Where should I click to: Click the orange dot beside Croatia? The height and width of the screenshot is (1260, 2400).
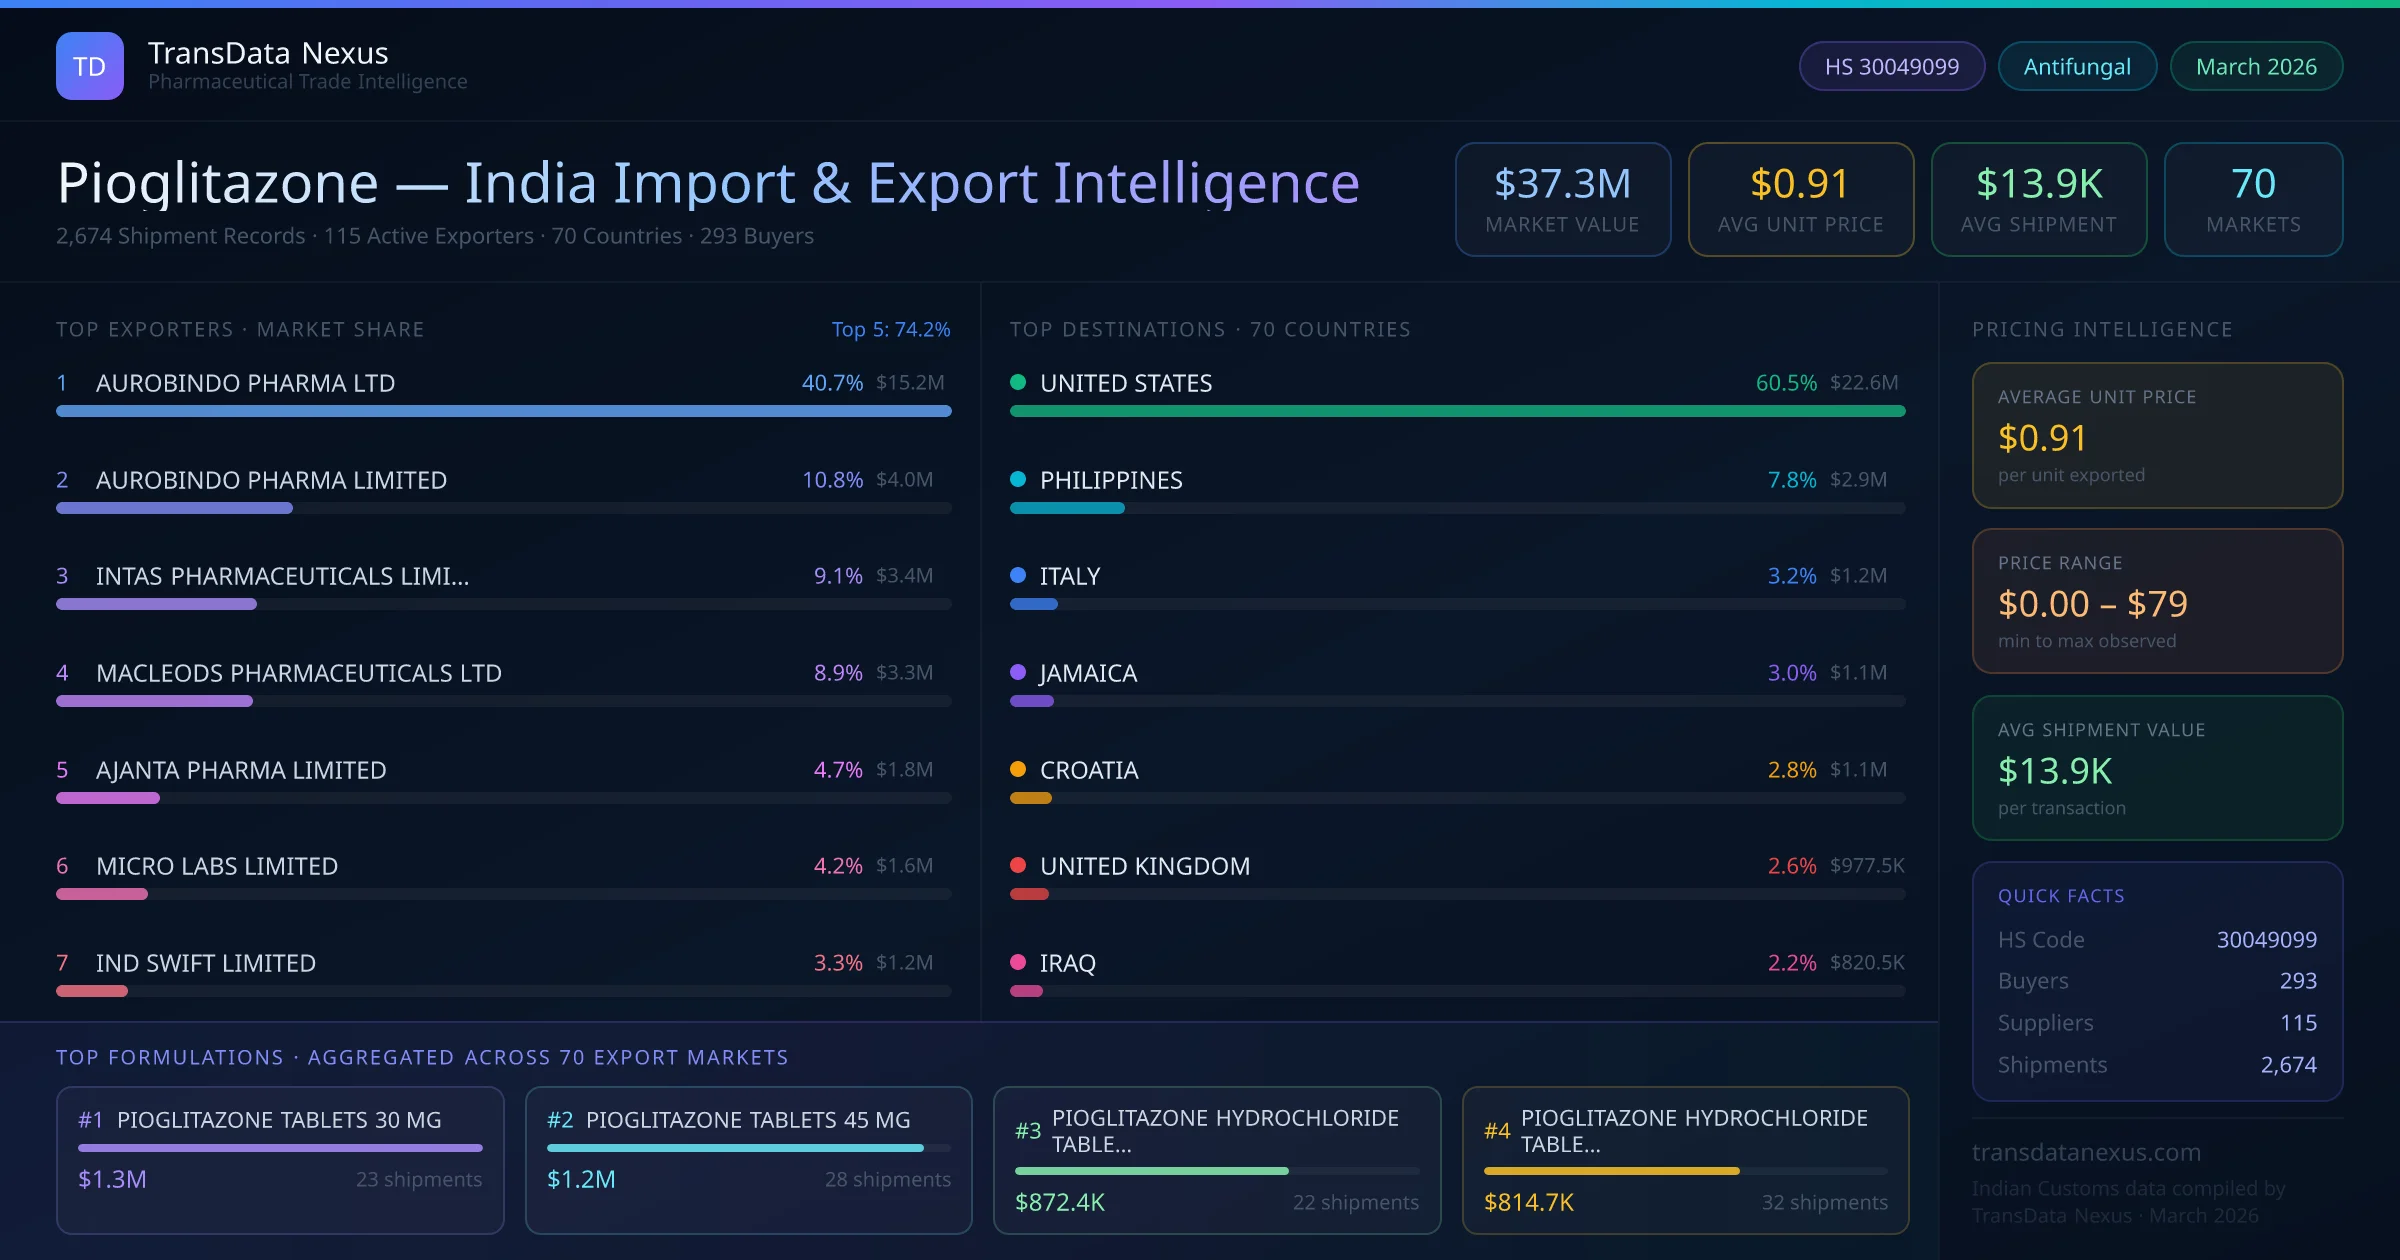tap(1018, 769)
